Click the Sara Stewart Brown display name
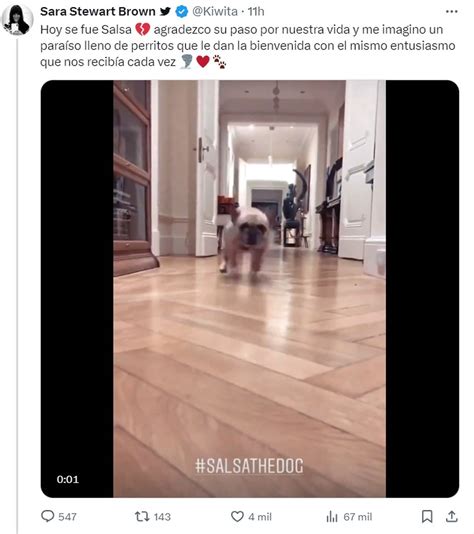The width and height of the screenshot is (474, 534). (98, 12)
